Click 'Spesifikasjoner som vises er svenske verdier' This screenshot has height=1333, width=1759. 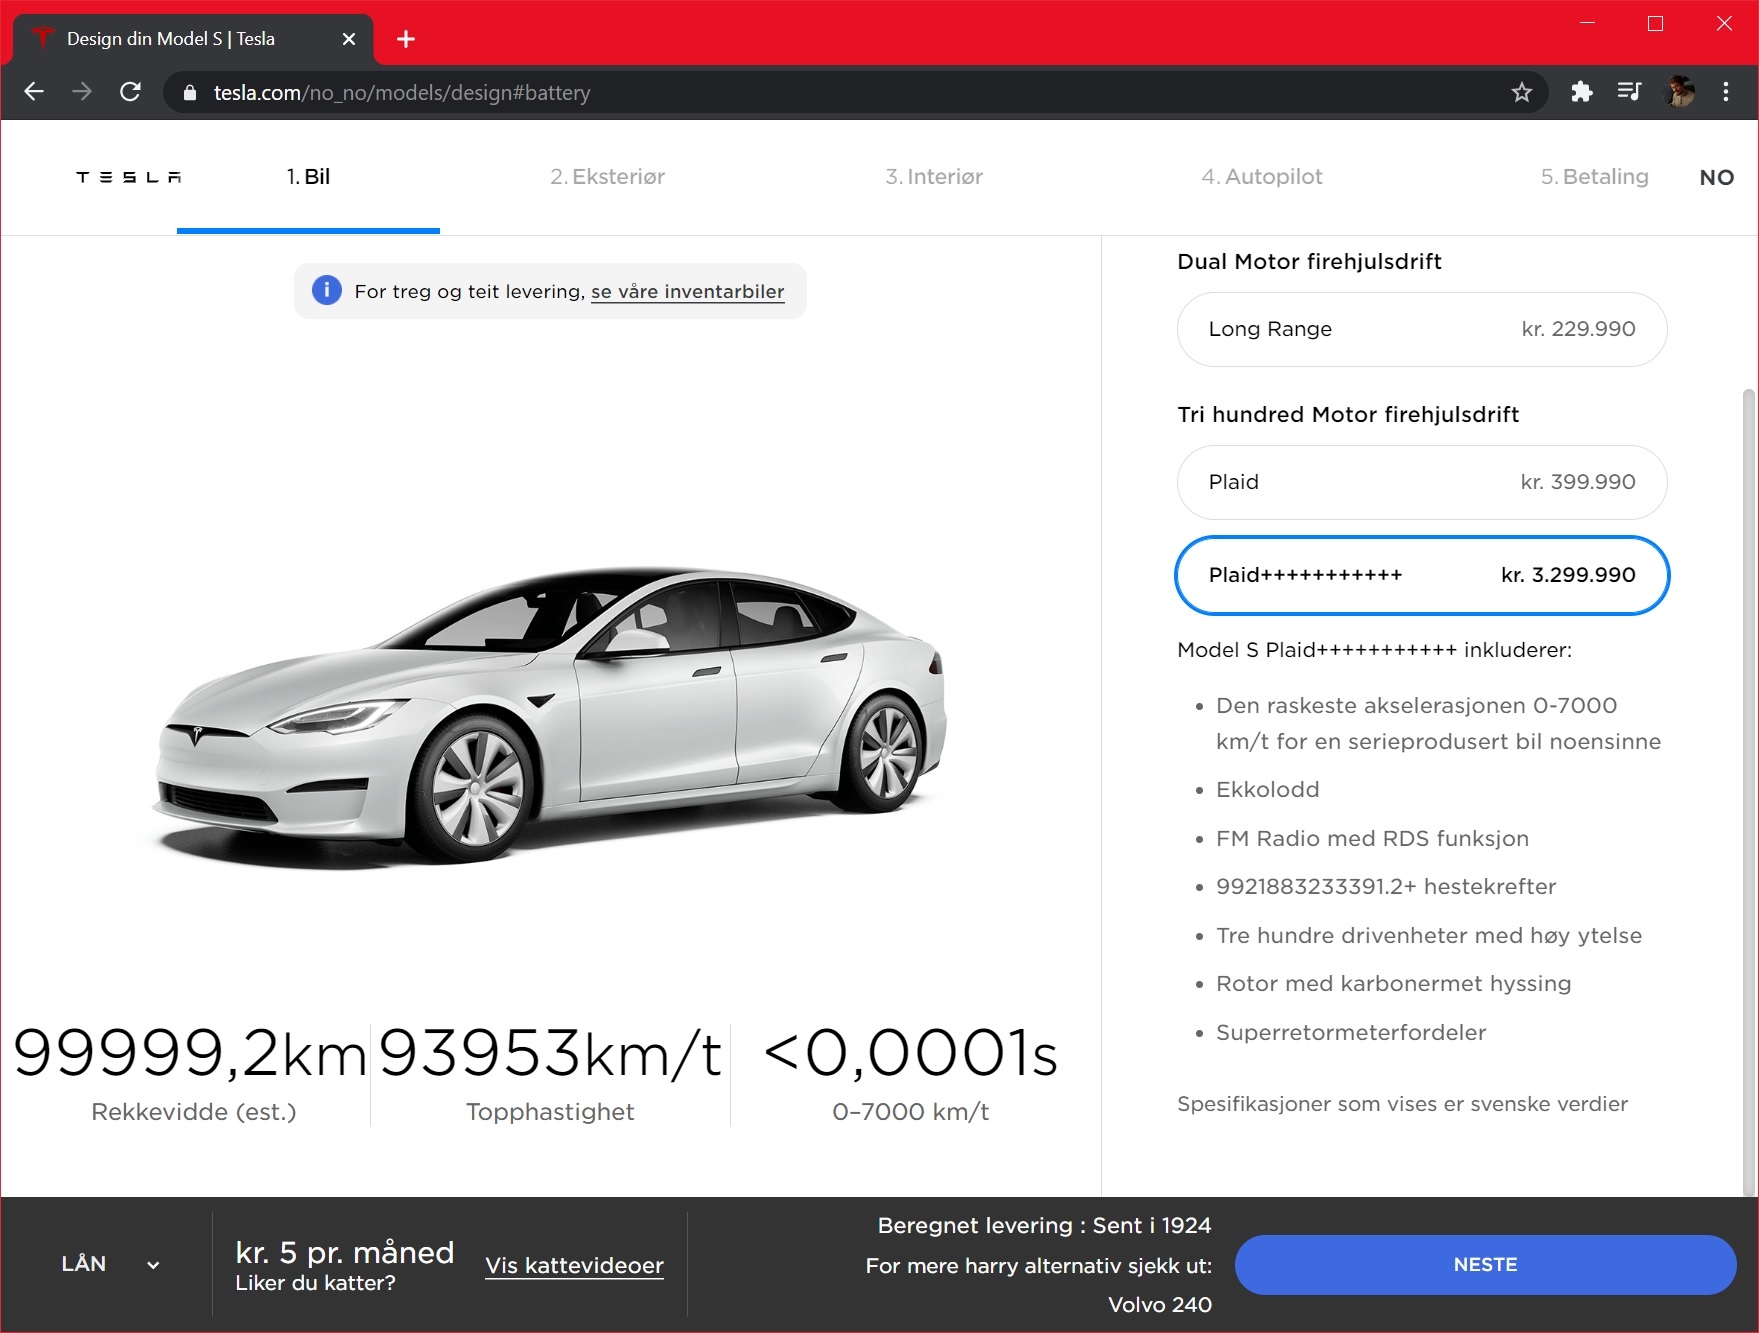pos(1402,1104)
